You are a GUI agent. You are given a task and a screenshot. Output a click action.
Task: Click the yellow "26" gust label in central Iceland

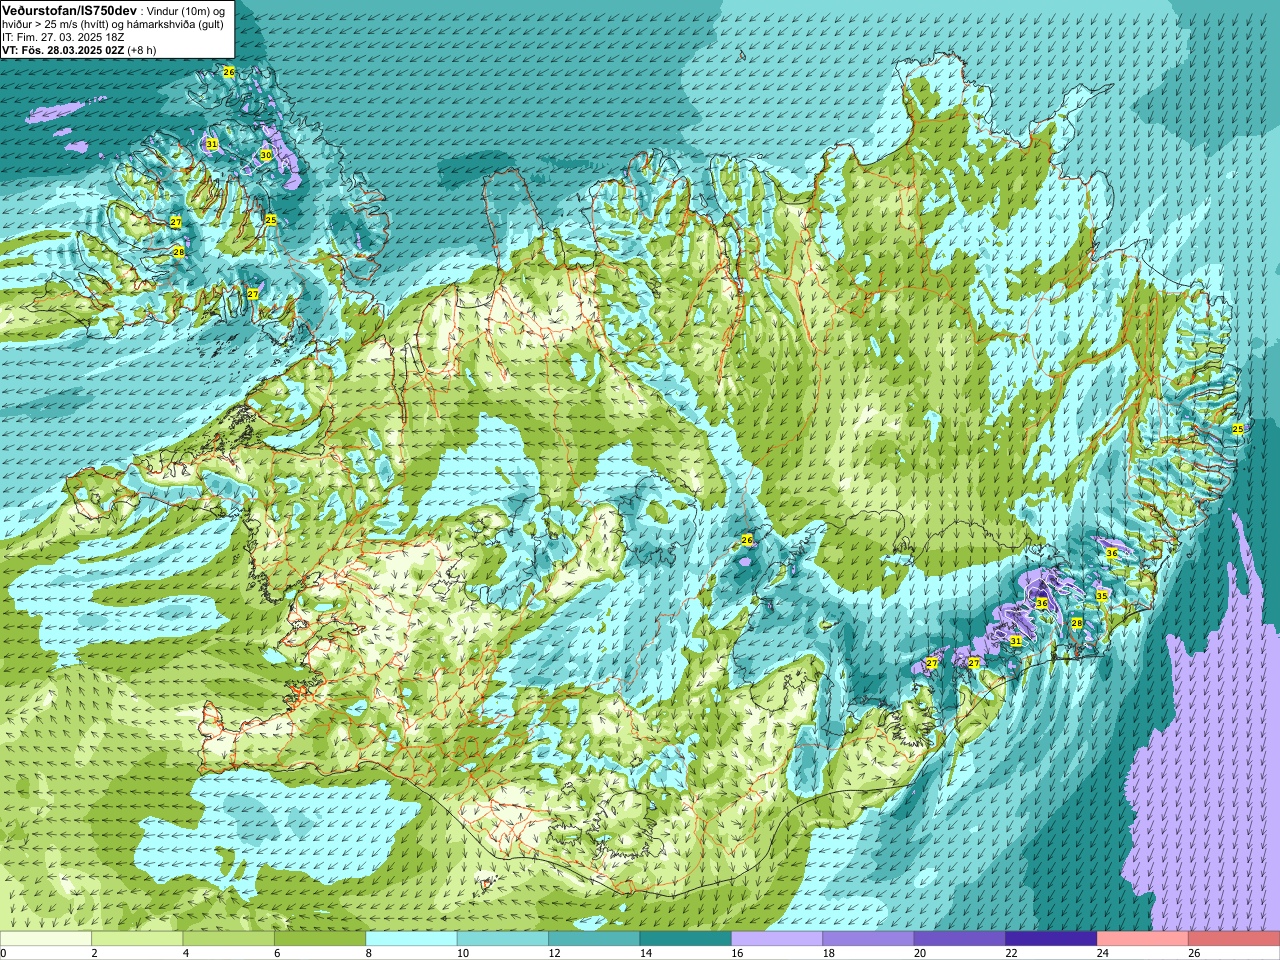pos(746,539)
